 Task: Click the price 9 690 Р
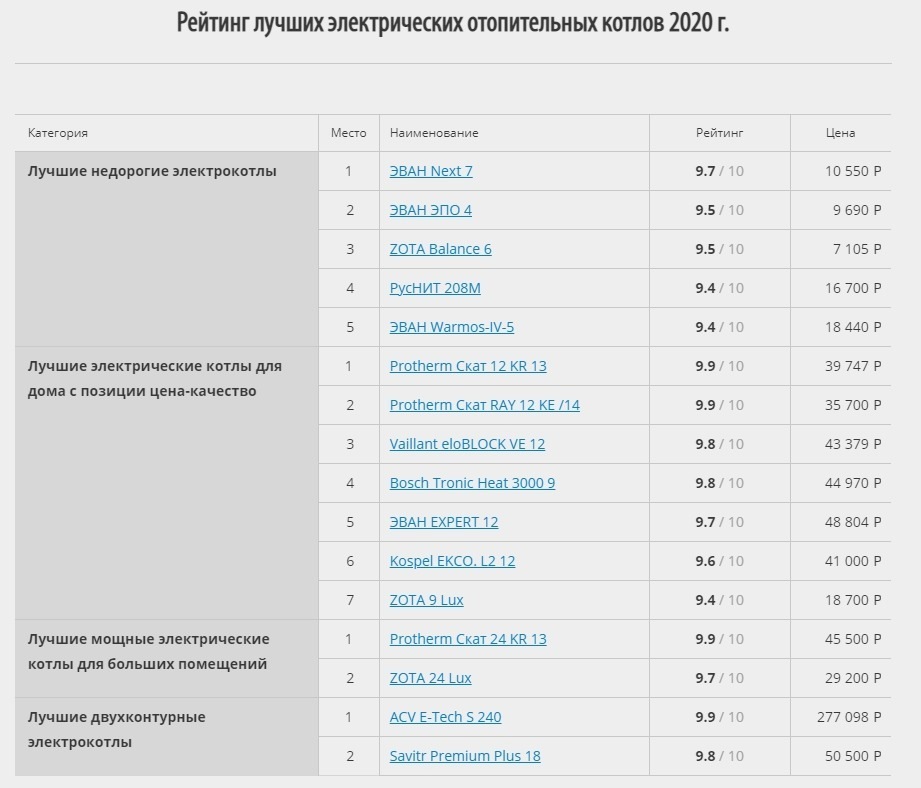pyautogui.click(x=857, y=210)
